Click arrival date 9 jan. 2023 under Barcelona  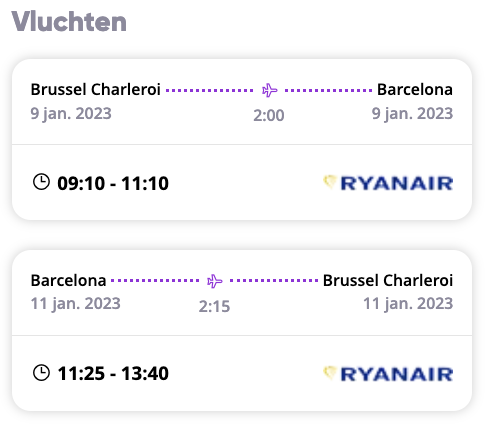[412, 114]
